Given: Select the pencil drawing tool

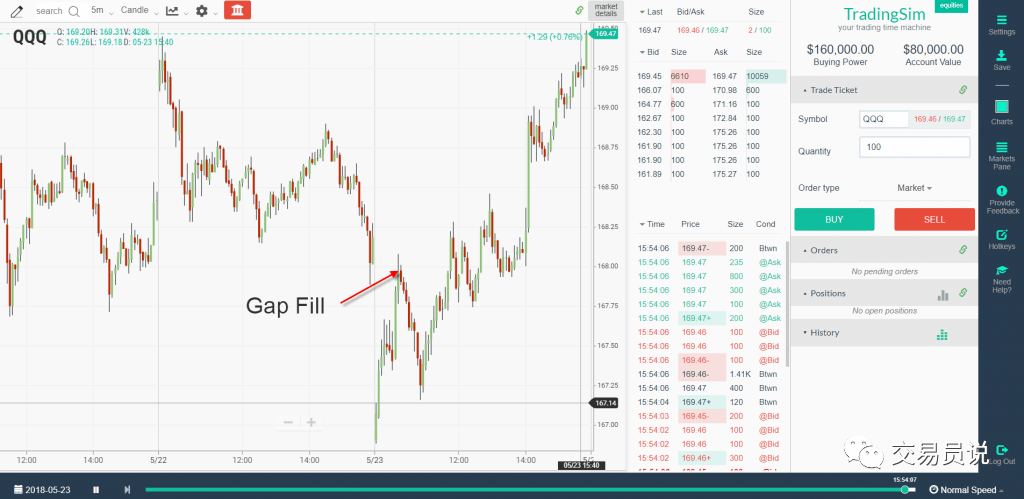Looking at the screenshot, I should tap(16, 11).
